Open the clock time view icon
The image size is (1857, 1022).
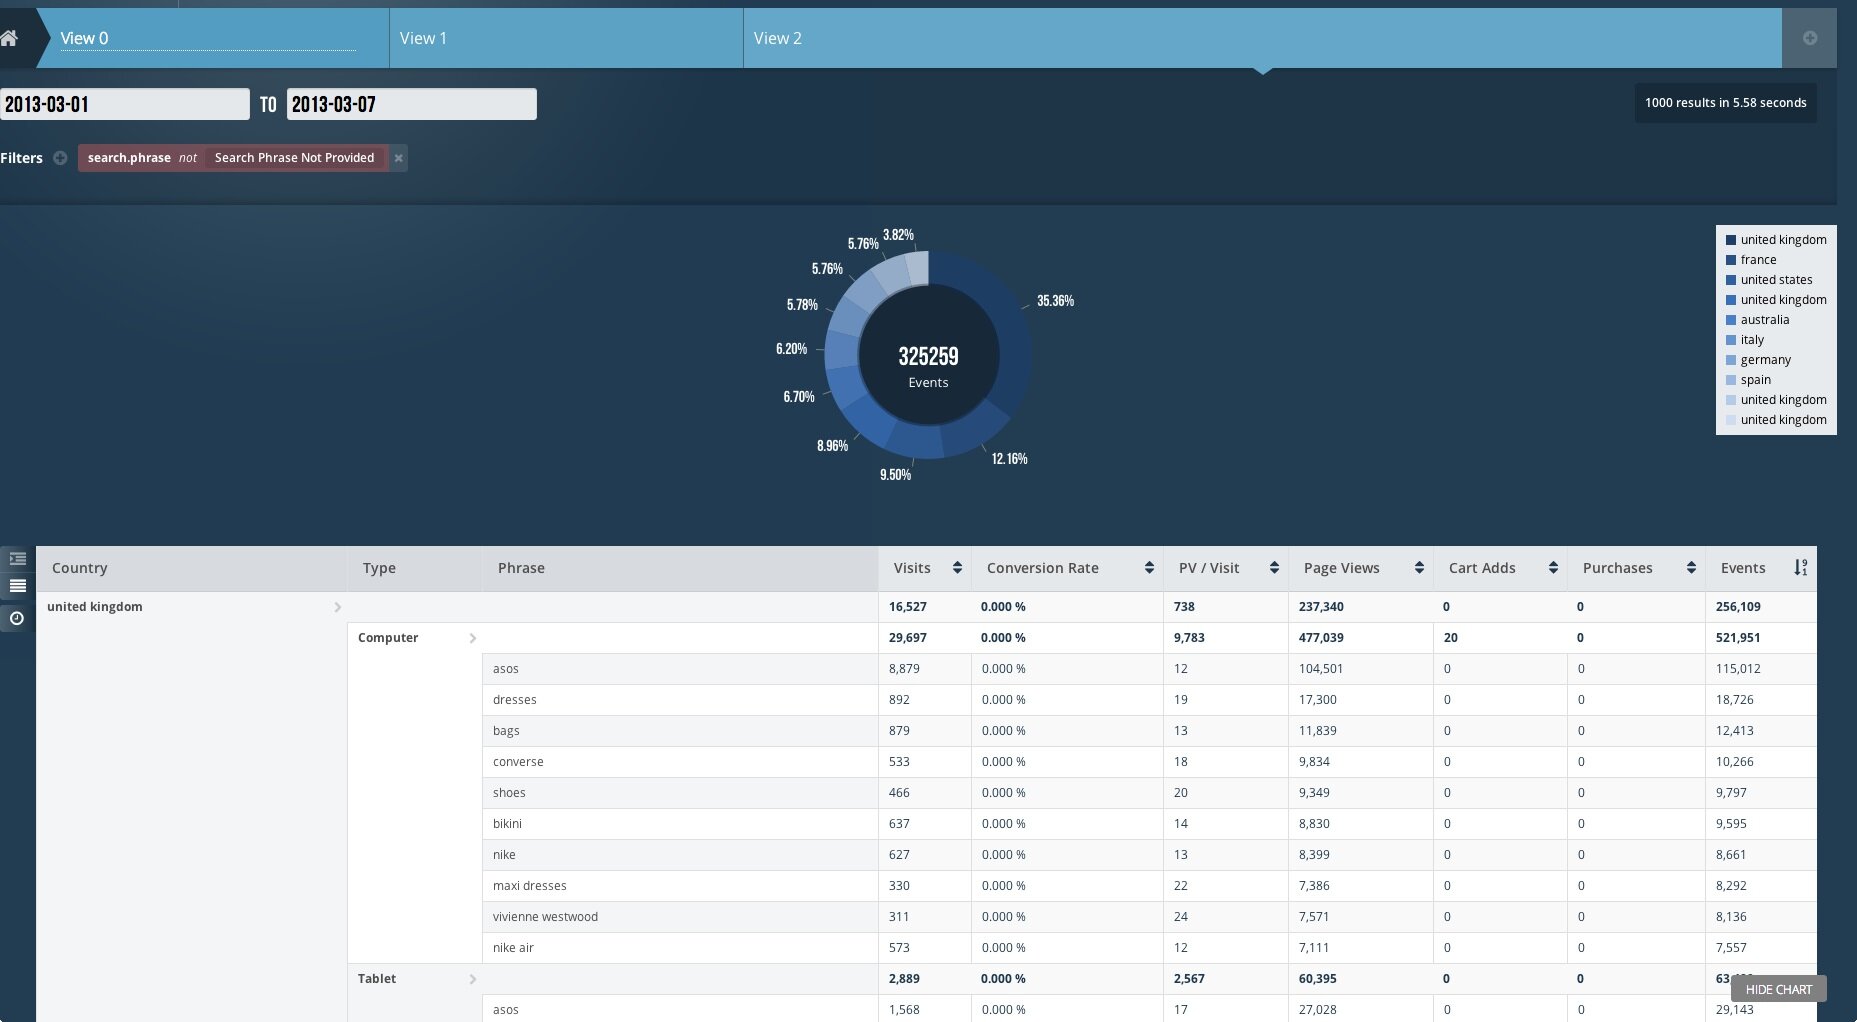[x=17, y=619]
